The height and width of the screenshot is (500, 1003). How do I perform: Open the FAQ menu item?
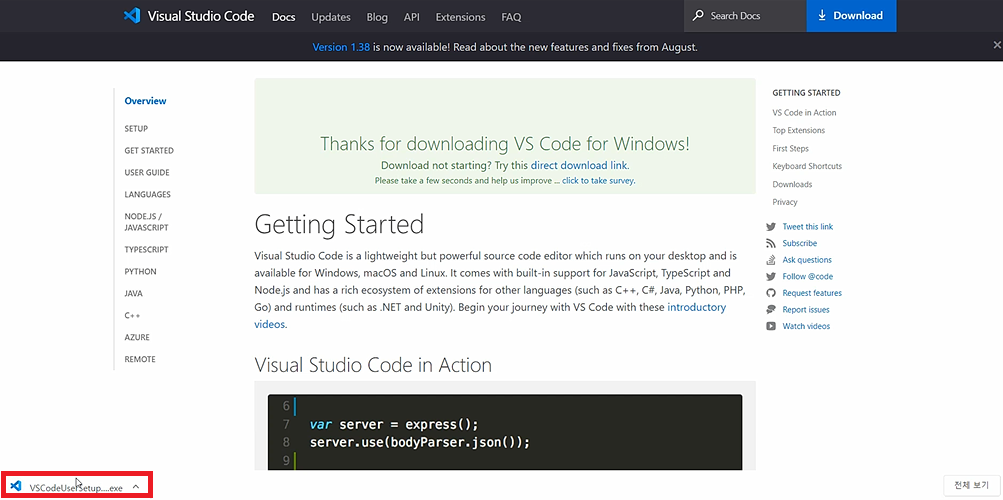point(511,17)
